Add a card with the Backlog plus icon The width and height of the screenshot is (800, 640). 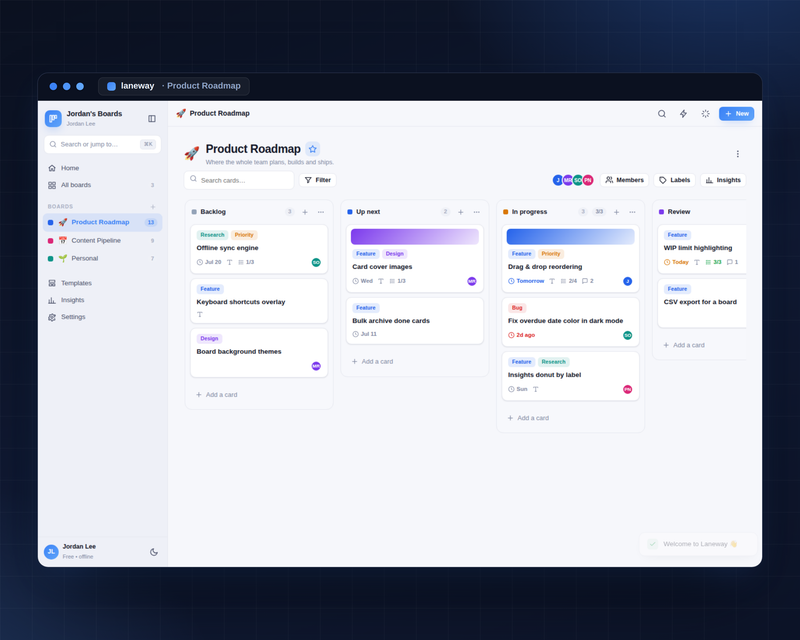tap(305, 212)
